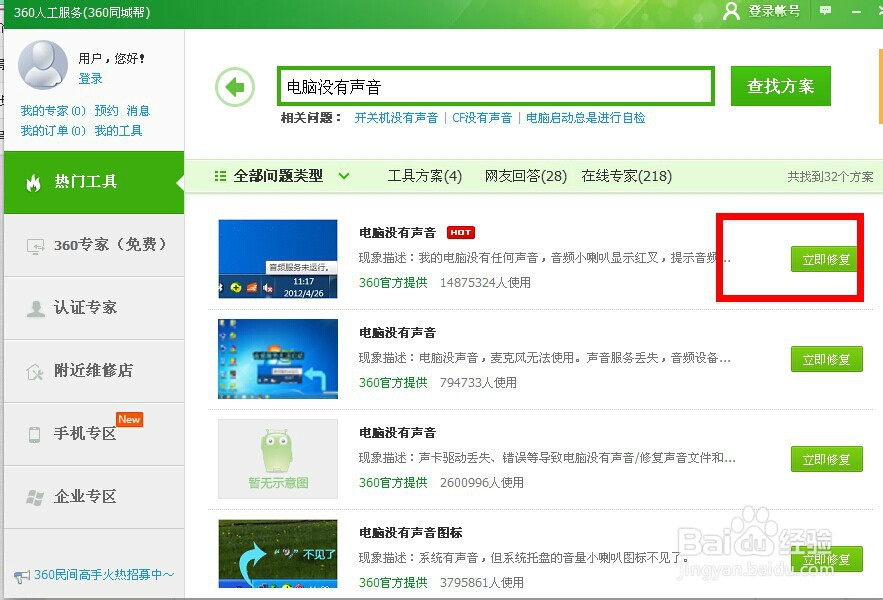Switch to 网友回答(28) tab
Screen dimensions: 883x600
point(525,176)
